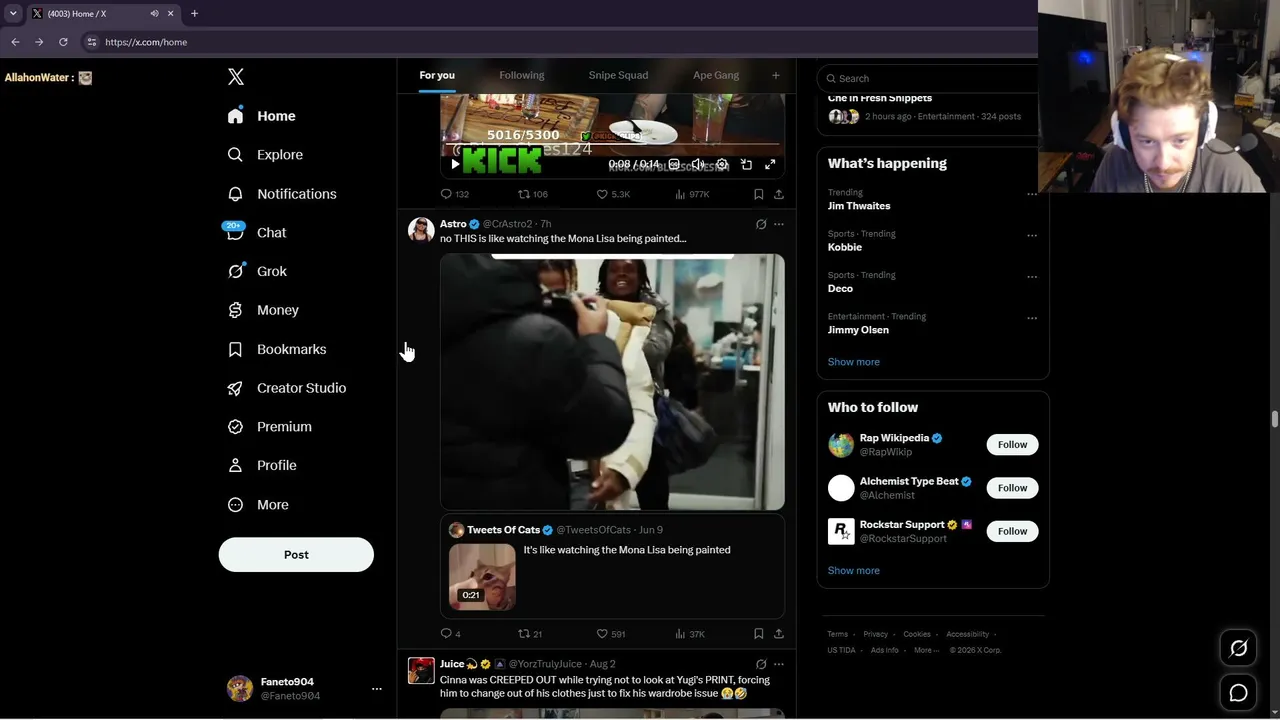Select the For you tab
Image resolution: width=1280 pixels, height=720 pixels.
pos(437,75)
